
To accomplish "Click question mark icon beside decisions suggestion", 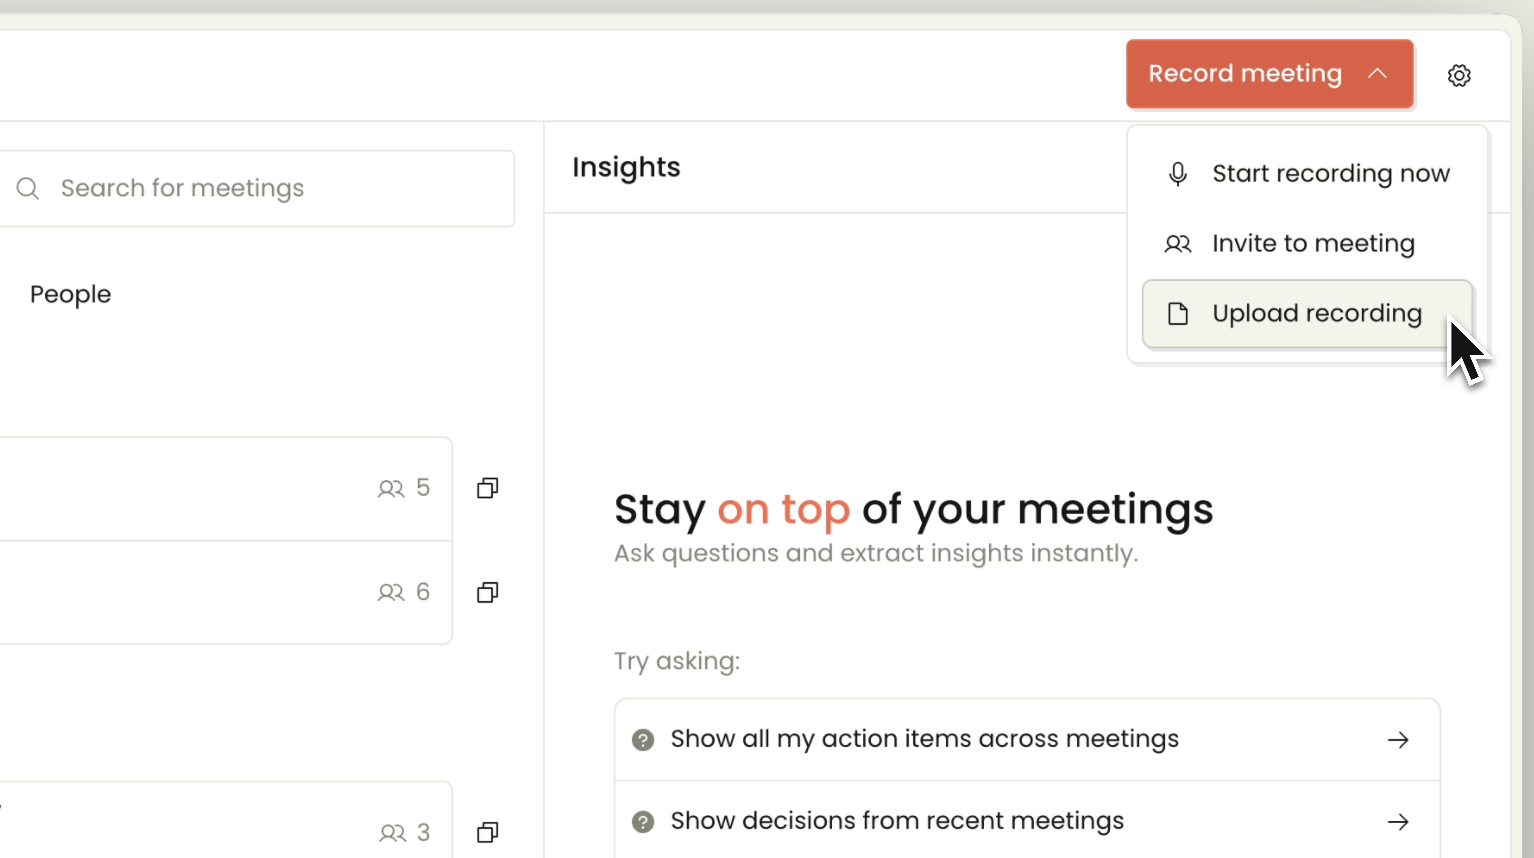I will [x=643, y=822].
